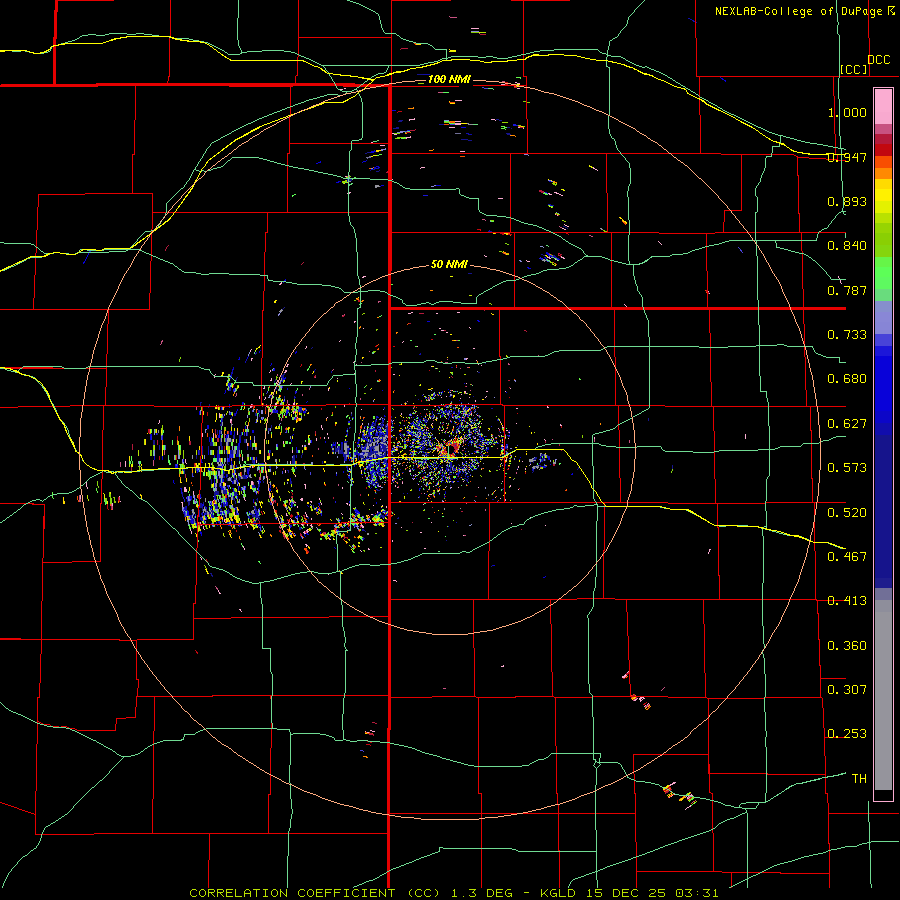900x900 pixels.
Task: Click the 0.520 scale value
Action: [x=847, y=512]
